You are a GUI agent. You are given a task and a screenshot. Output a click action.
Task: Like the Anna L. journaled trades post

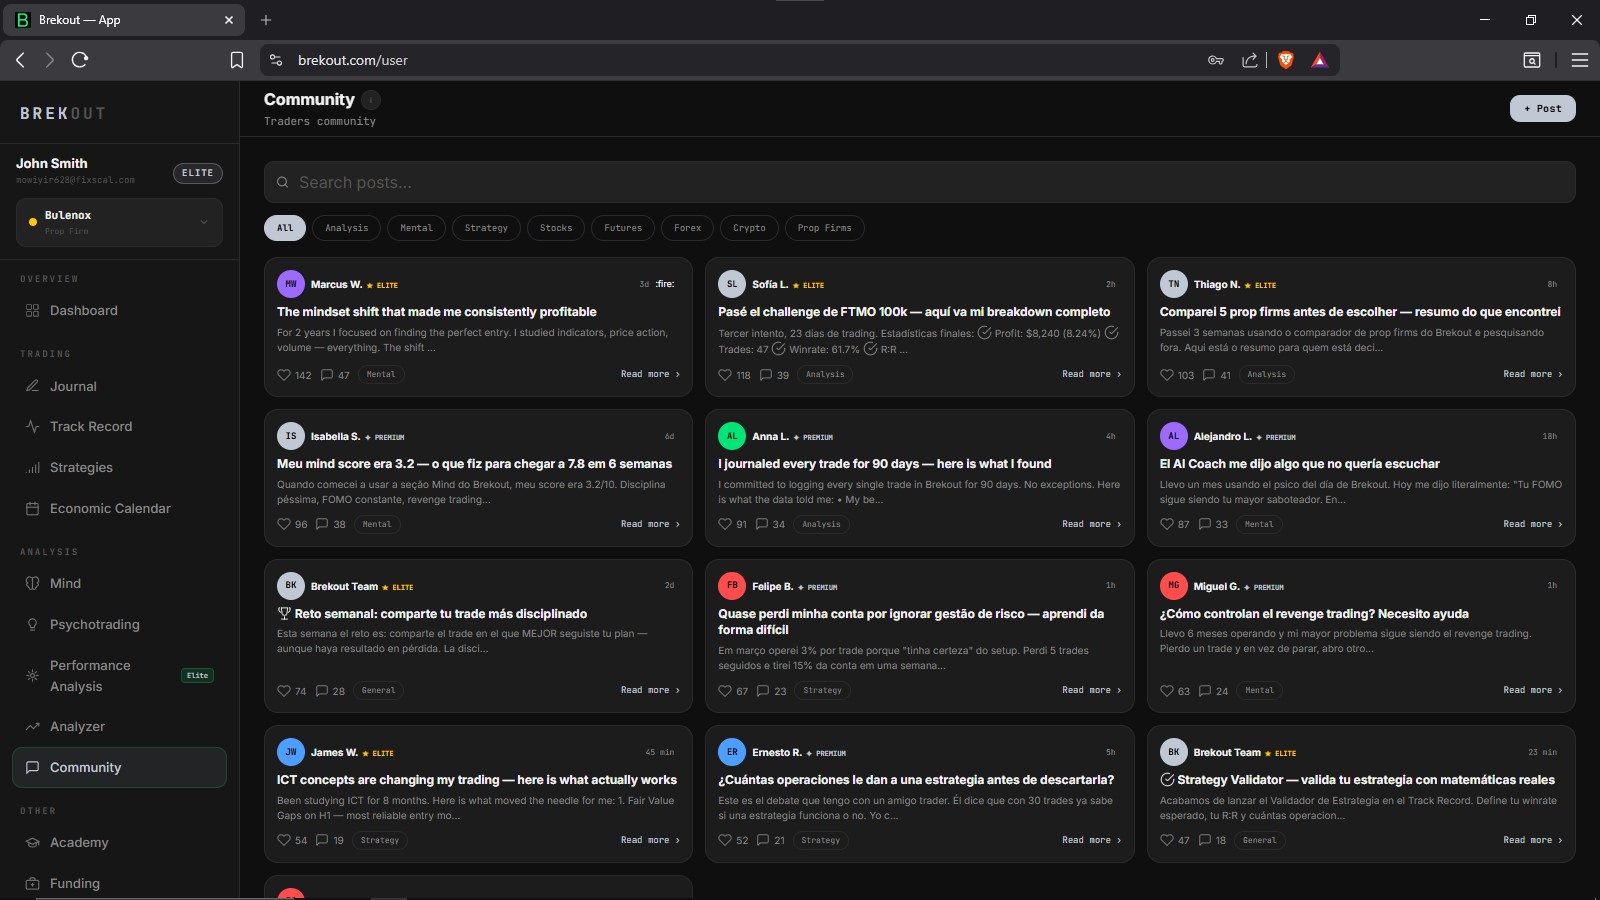725,524
